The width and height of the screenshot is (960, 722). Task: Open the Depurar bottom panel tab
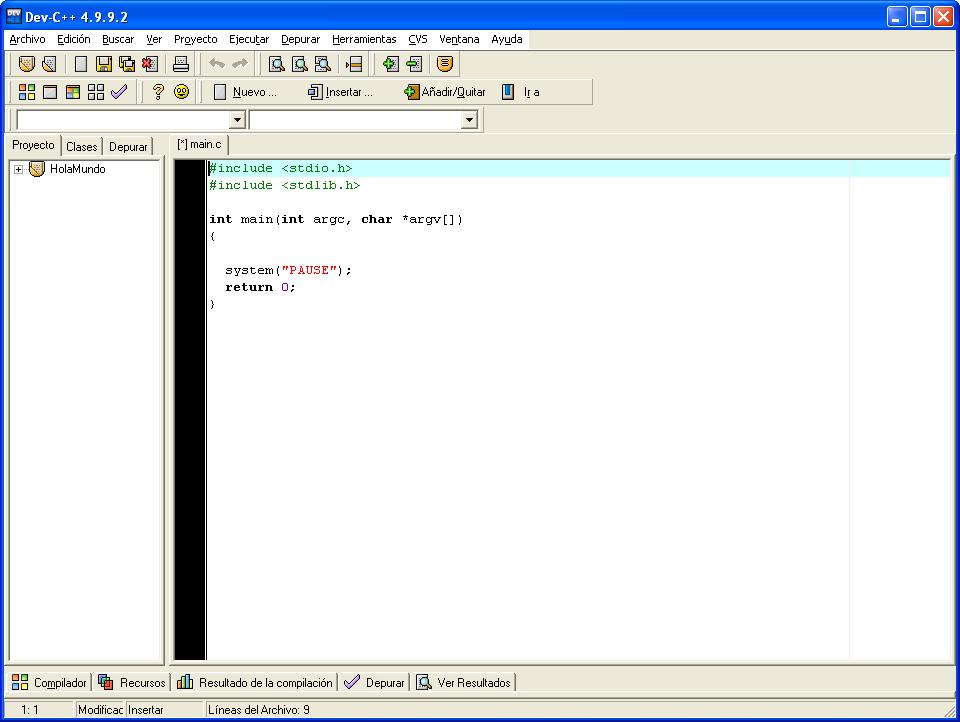[x=374, y=682]
